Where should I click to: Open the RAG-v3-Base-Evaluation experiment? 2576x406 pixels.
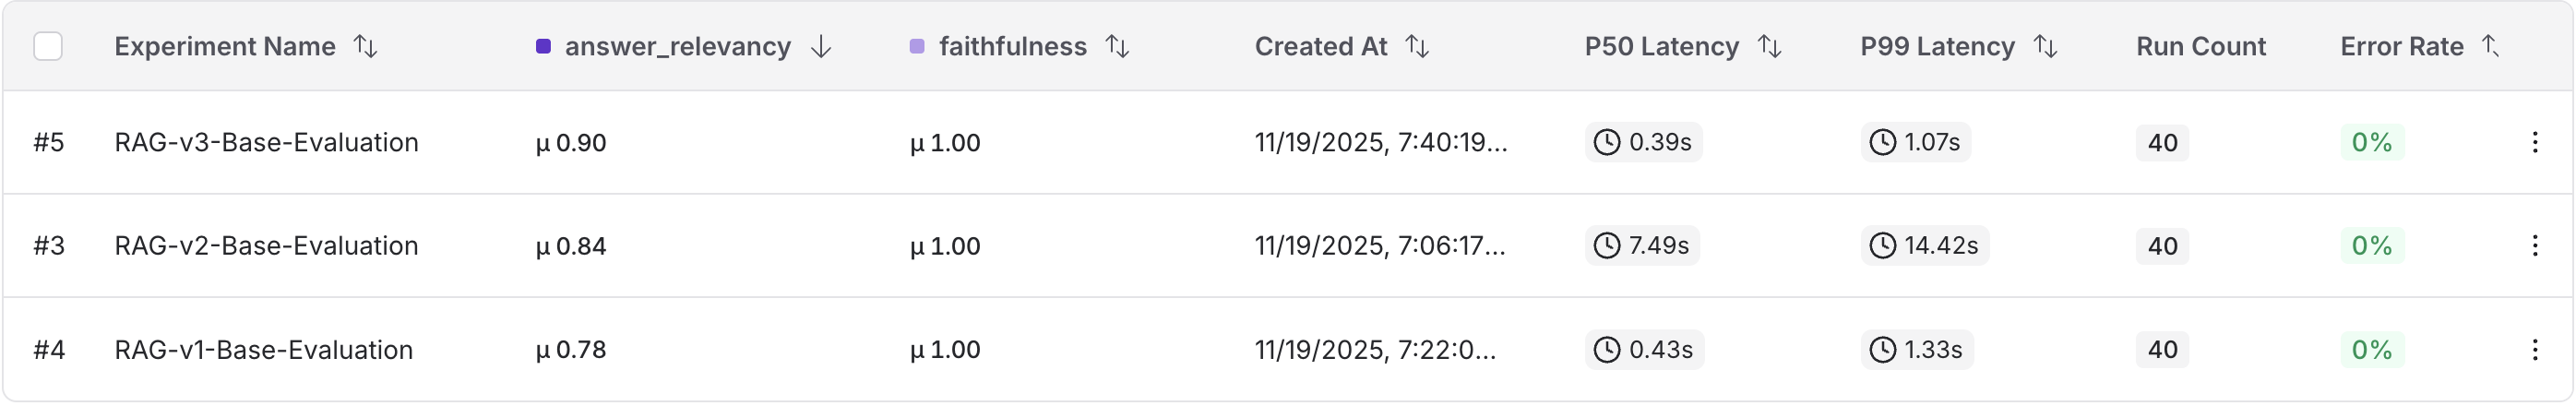(x=266, y=142)
